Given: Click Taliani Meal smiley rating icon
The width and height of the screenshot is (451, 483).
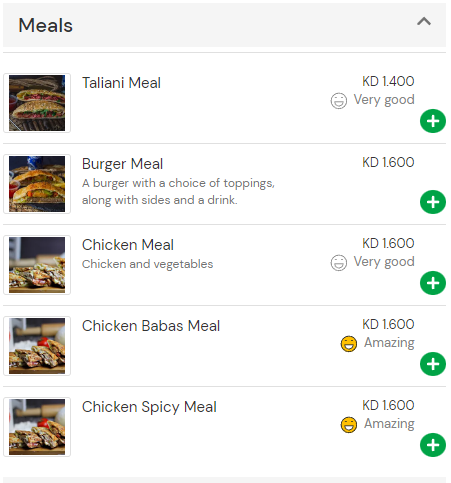Looking at the screenshot, I should click(339, 101).
